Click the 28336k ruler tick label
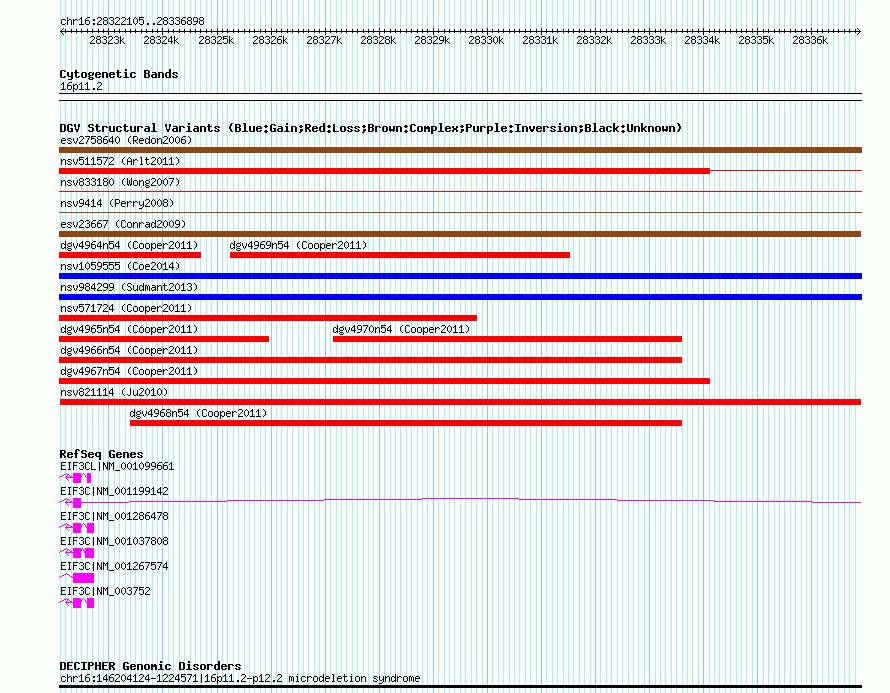Screen dimensions: 890x693 pyautogui.click(x=810, y=40)
